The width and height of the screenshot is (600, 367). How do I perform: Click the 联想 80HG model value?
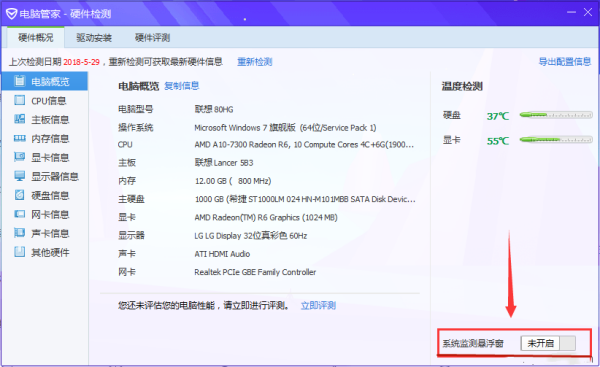pos(214,109)
